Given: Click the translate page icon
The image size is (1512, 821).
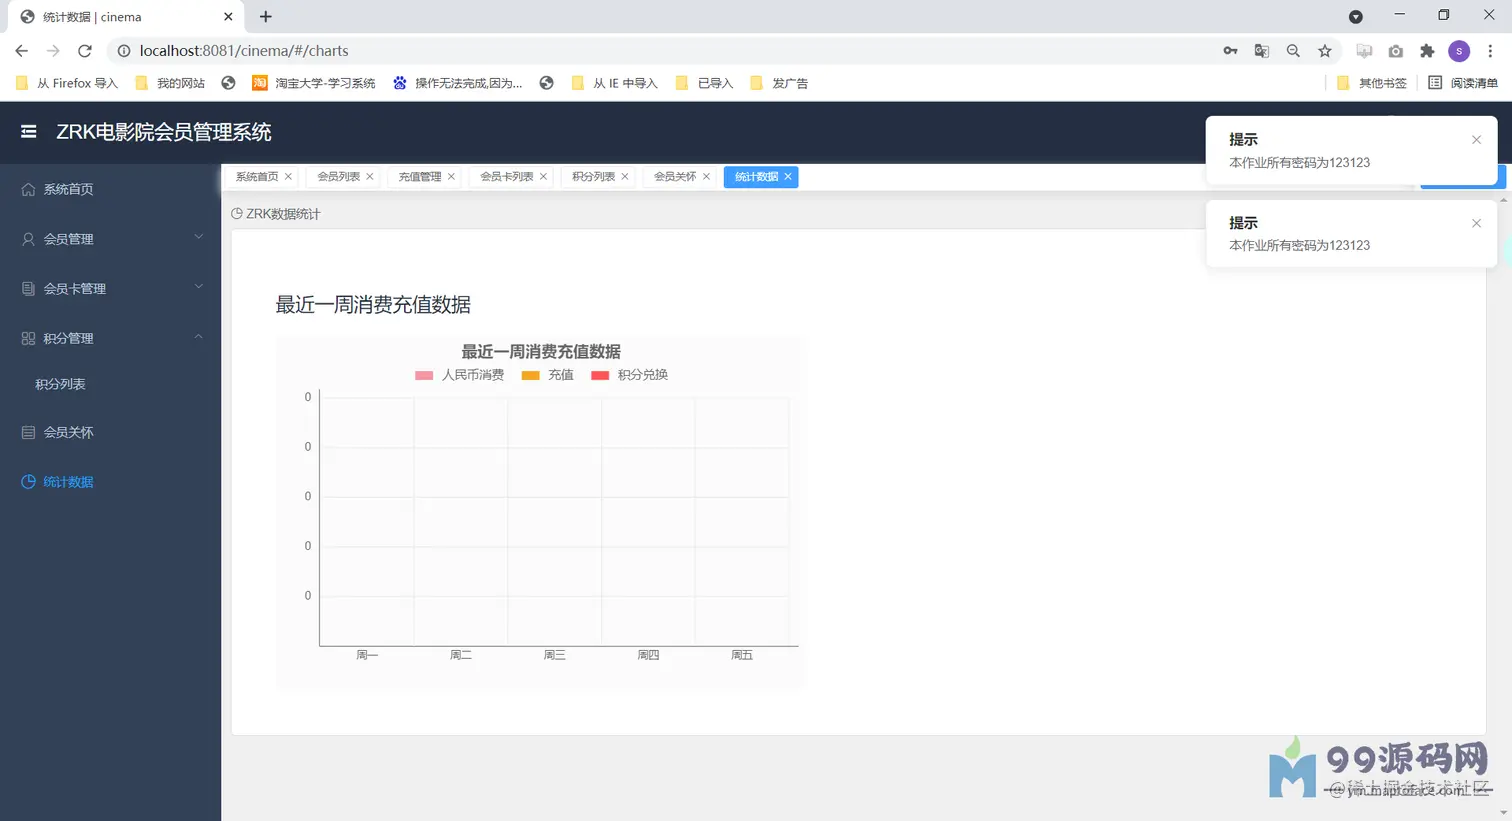Looking at the screenshot, I should [x=1262, y=51].
